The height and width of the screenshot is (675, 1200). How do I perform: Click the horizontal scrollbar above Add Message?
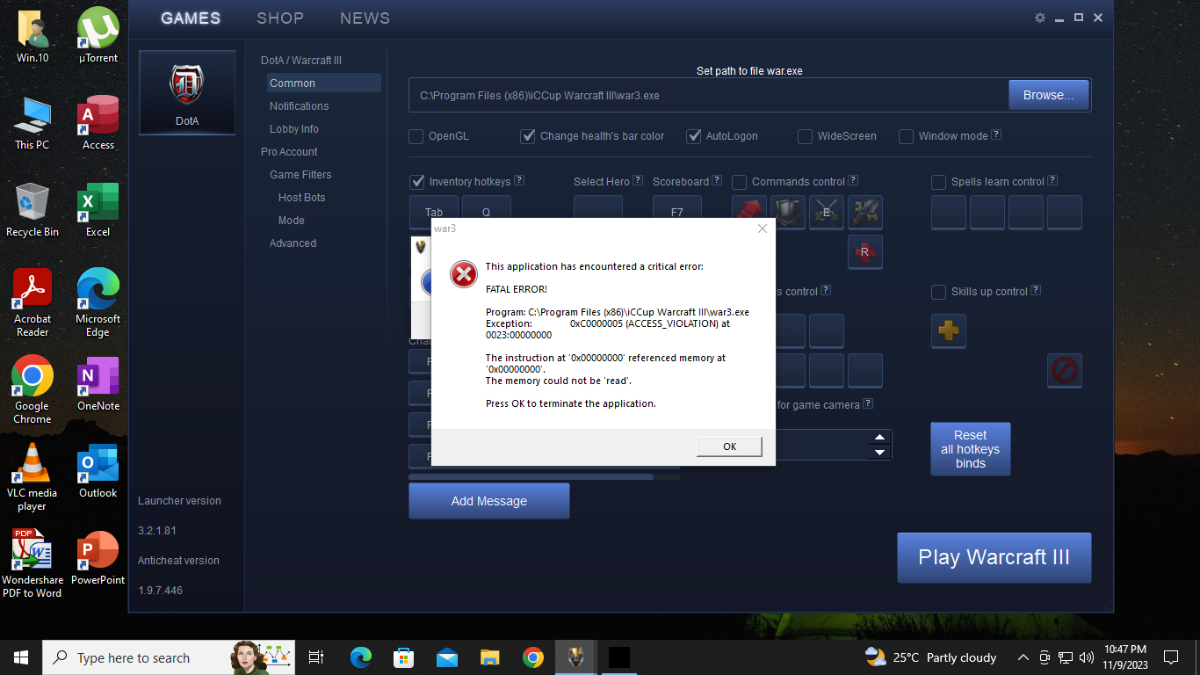point(530,477)
